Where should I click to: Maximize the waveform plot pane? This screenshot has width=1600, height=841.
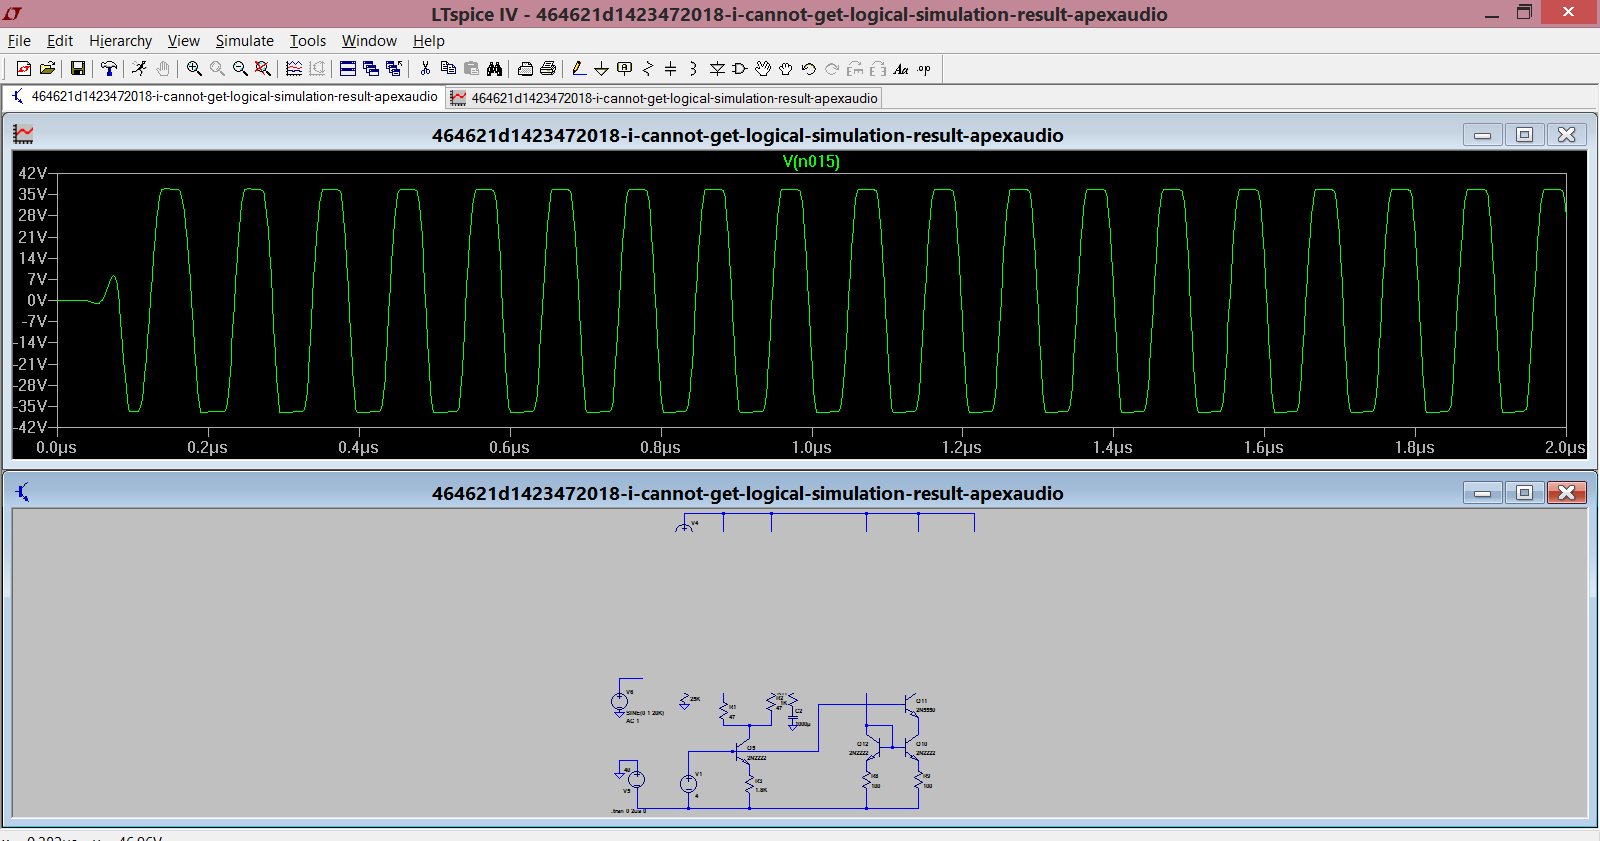pyautogui.click(x=1524, y=134)
